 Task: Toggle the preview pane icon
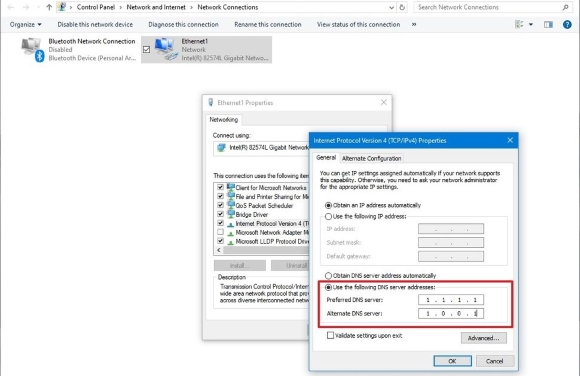[x=548, y=24]
